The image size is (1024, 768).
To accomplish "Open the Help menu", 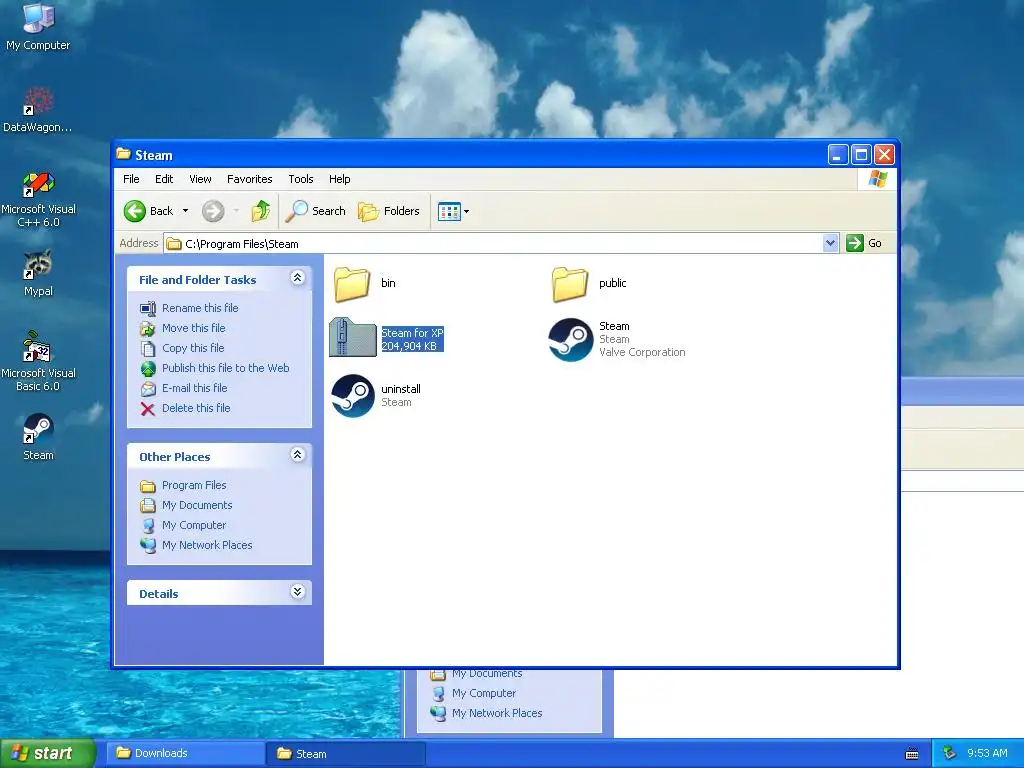I will point(339,179).
